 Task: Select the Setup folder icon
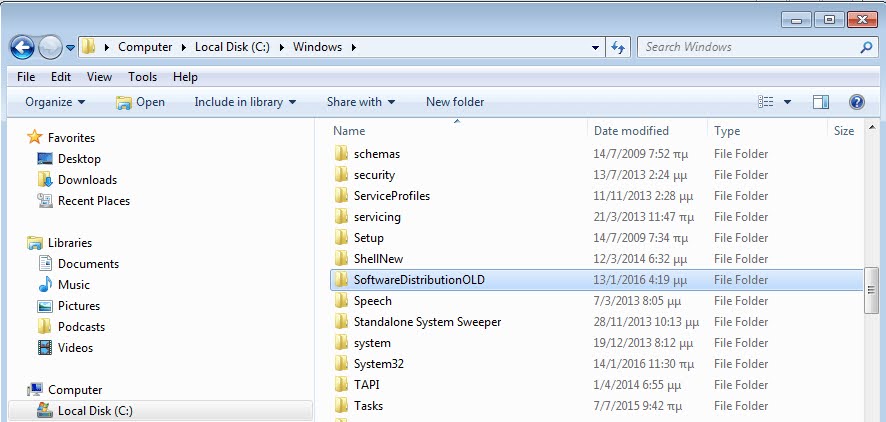tap(341, 237)
